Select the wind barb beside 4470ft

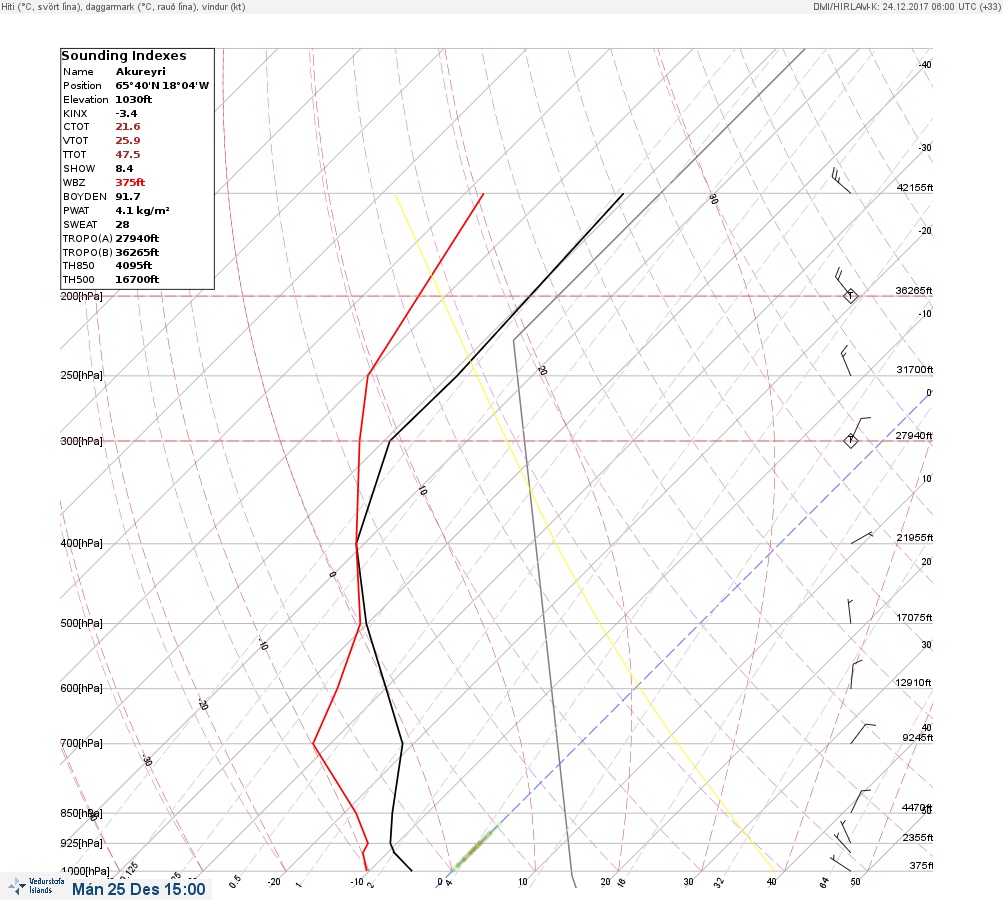tap(860, 801)
